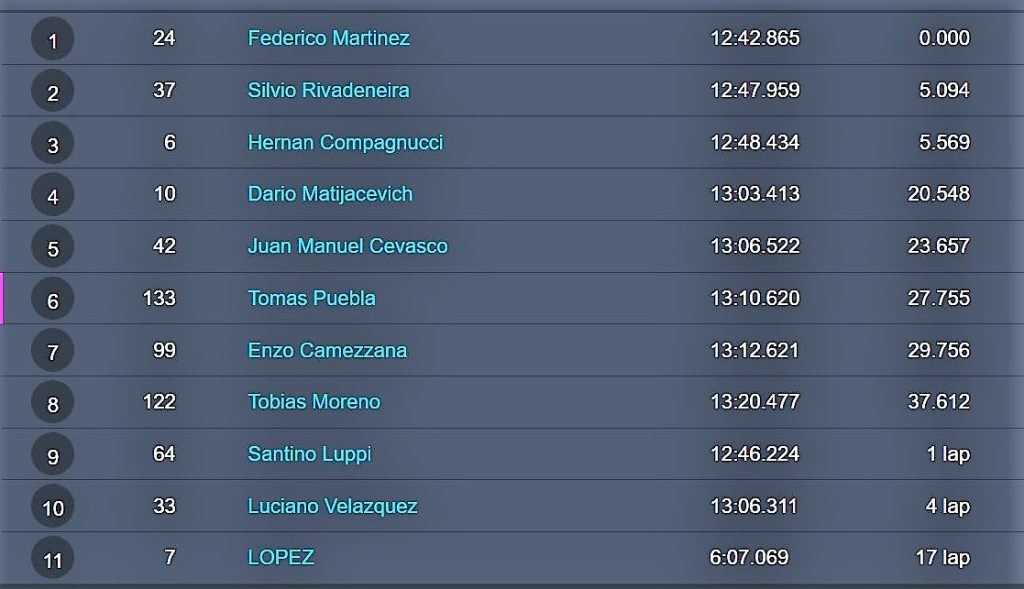Image resolution: width=1024 pixels, height=589 pixels.
Task: Select Dario Matijacevich driver name
Action: pyautogui.click(x=330, y=194)
